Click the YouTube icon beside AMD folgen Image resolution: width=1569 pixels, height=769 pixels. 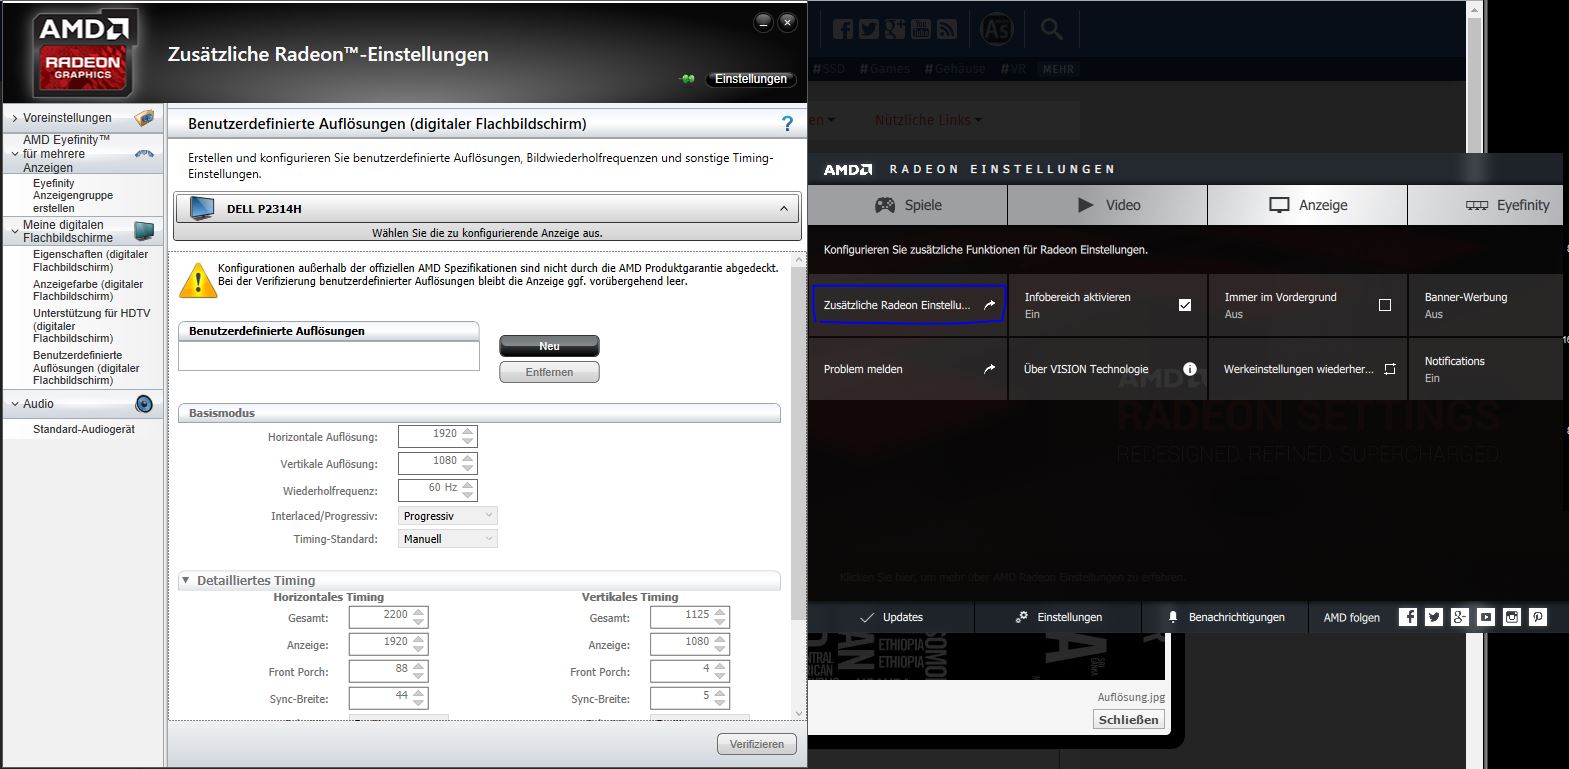tap(1486, 617)
